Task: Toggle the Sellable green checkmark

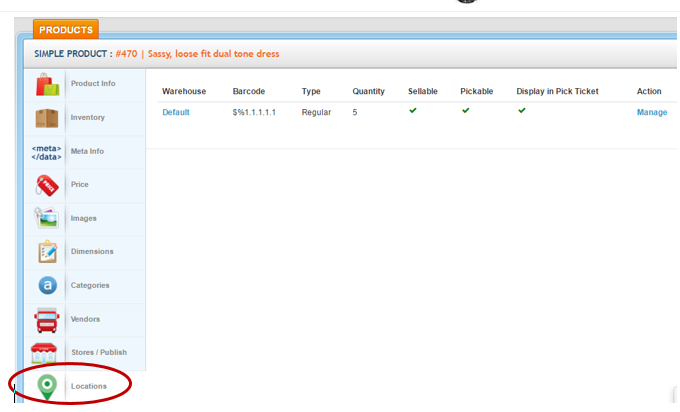Action: click(x=413, y=111)
